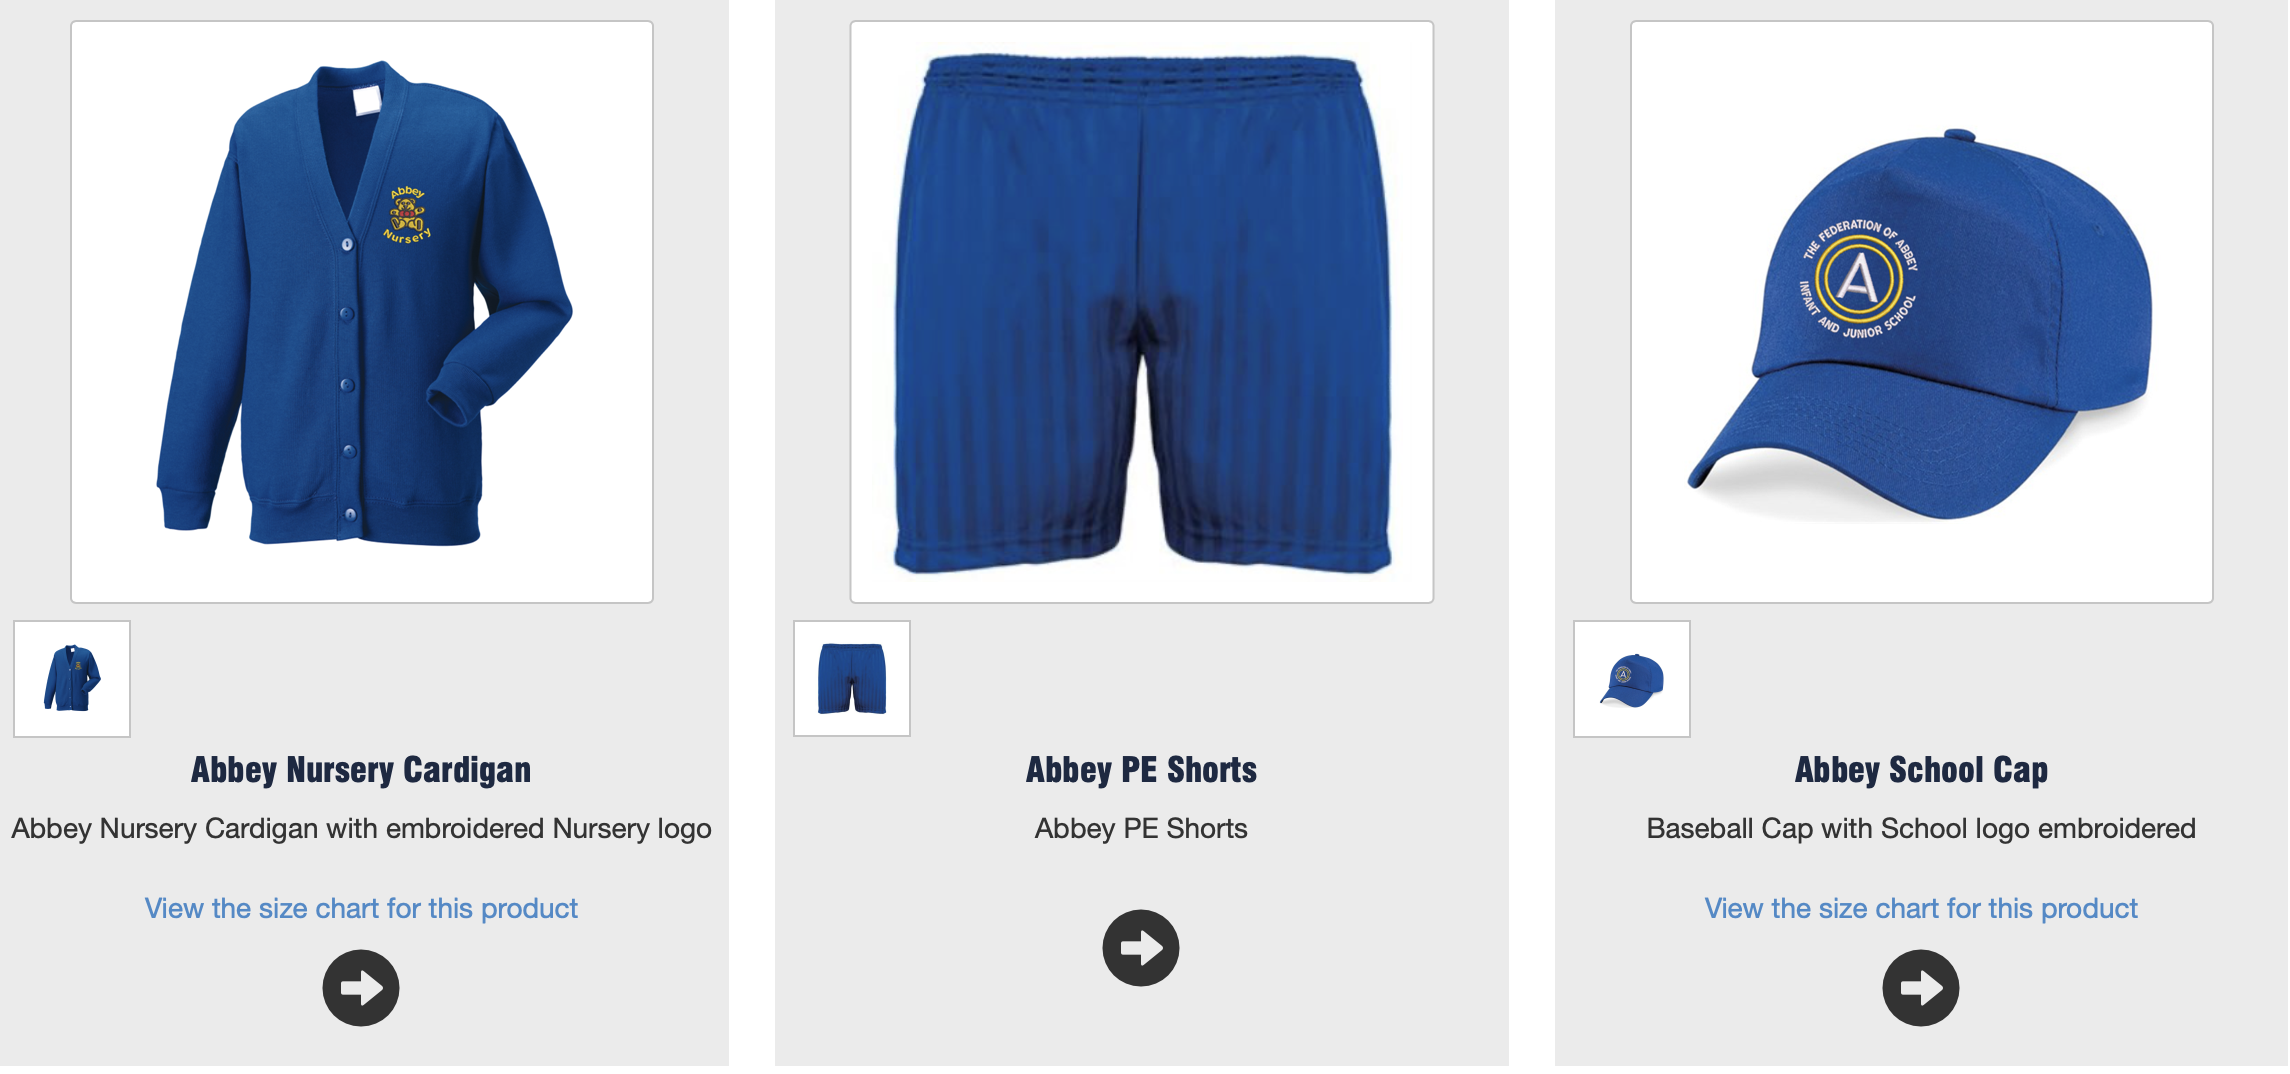2290x1074 pixels.
Task: Select the small school cap thumbnail
Action: 1632,679
